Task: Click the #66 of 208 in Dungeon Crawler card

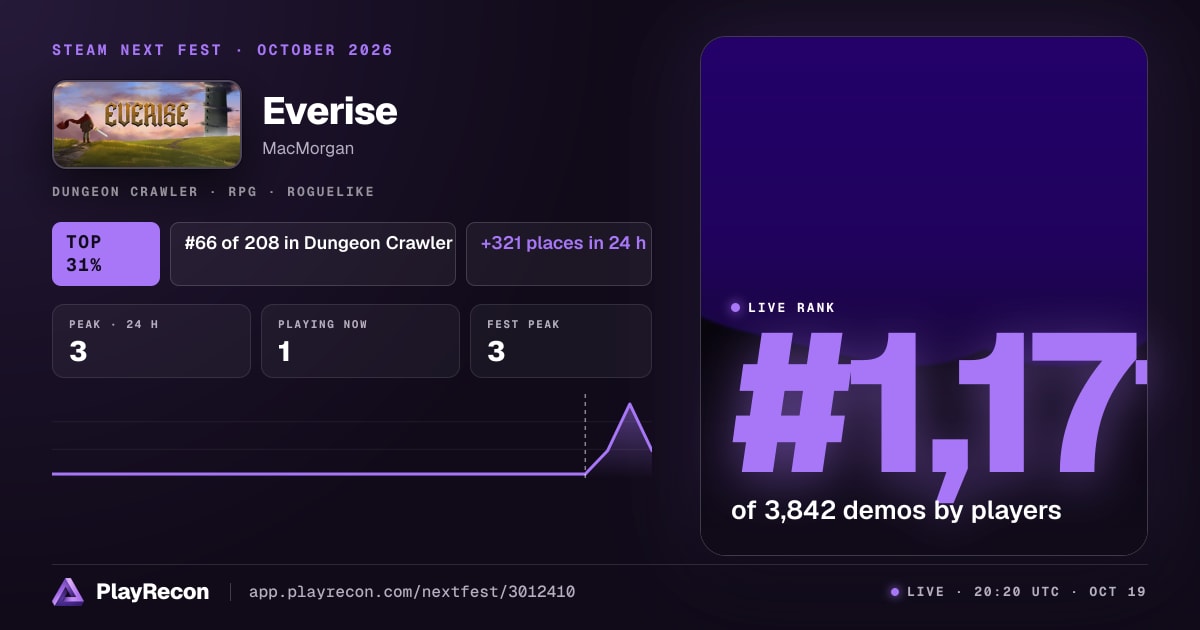Action: click(x=313, y=254)
